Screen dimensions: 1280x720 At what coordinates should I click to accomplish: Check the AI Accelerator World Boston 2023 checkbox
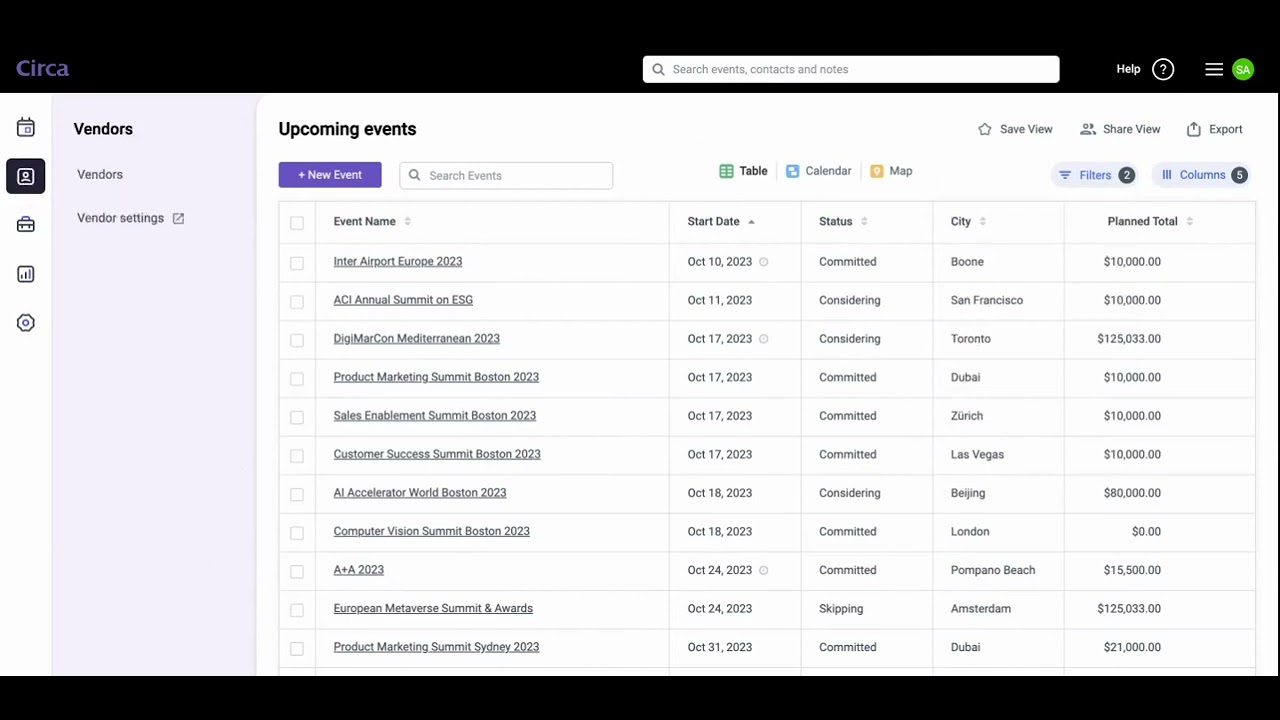[x=297, y=494]
